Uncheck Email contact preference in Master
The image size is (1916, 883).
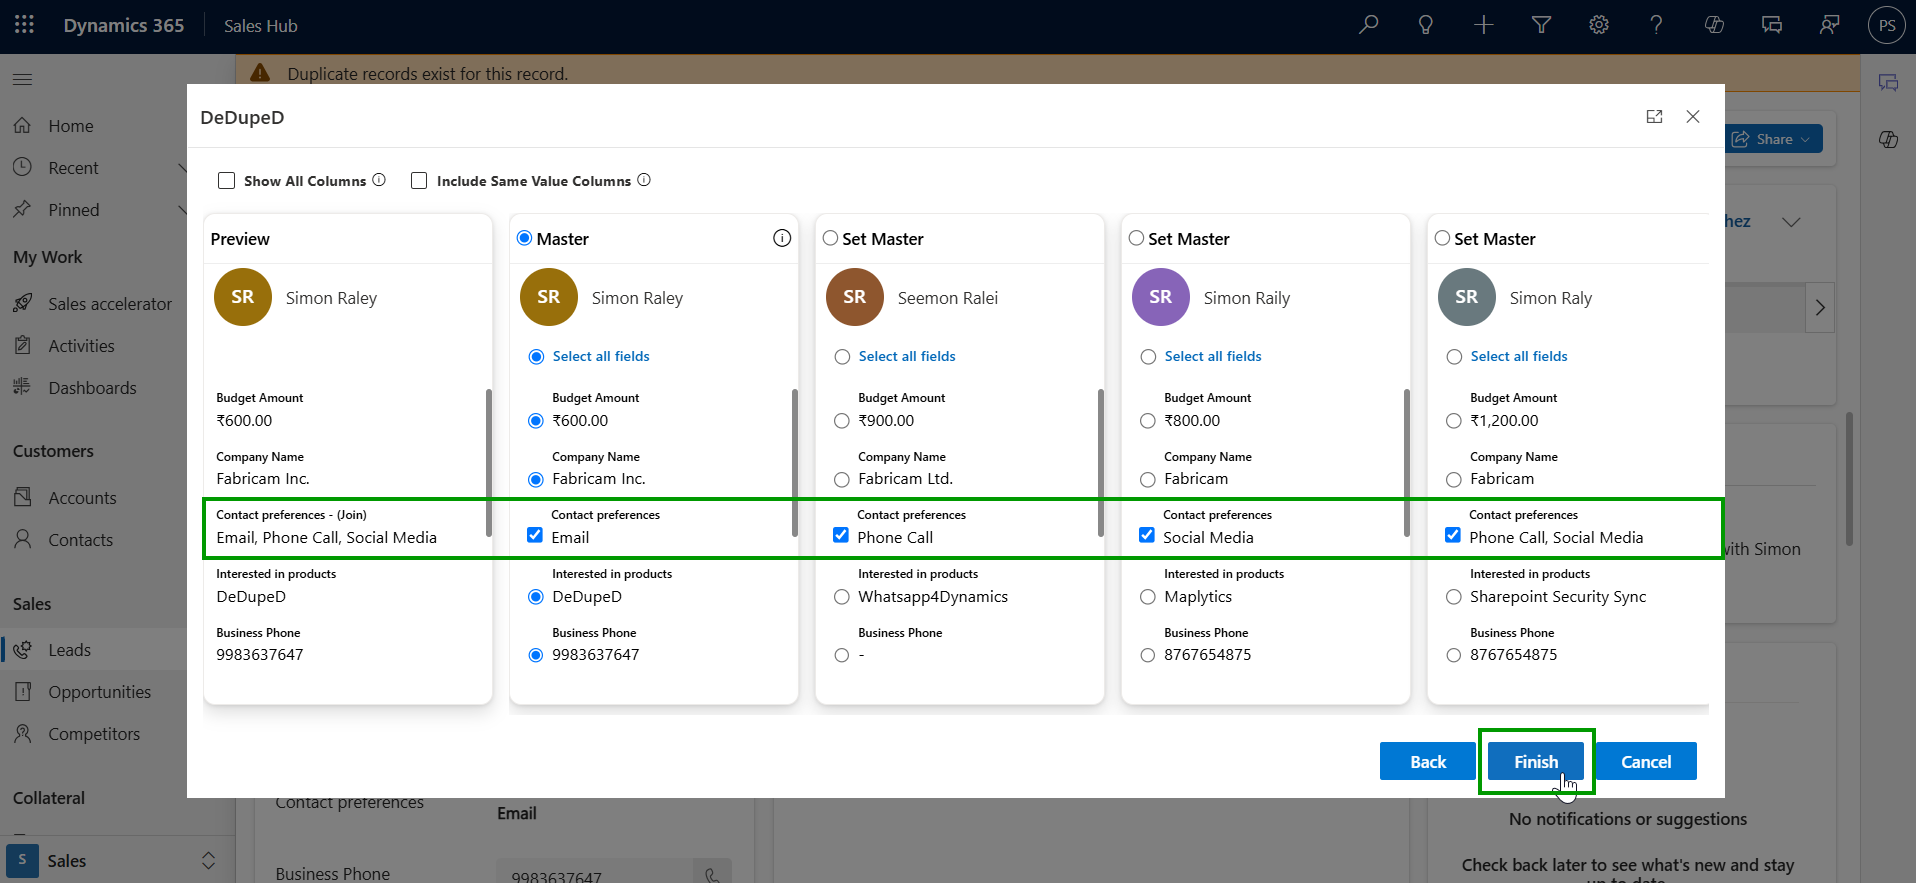click(x=535, y=536)
